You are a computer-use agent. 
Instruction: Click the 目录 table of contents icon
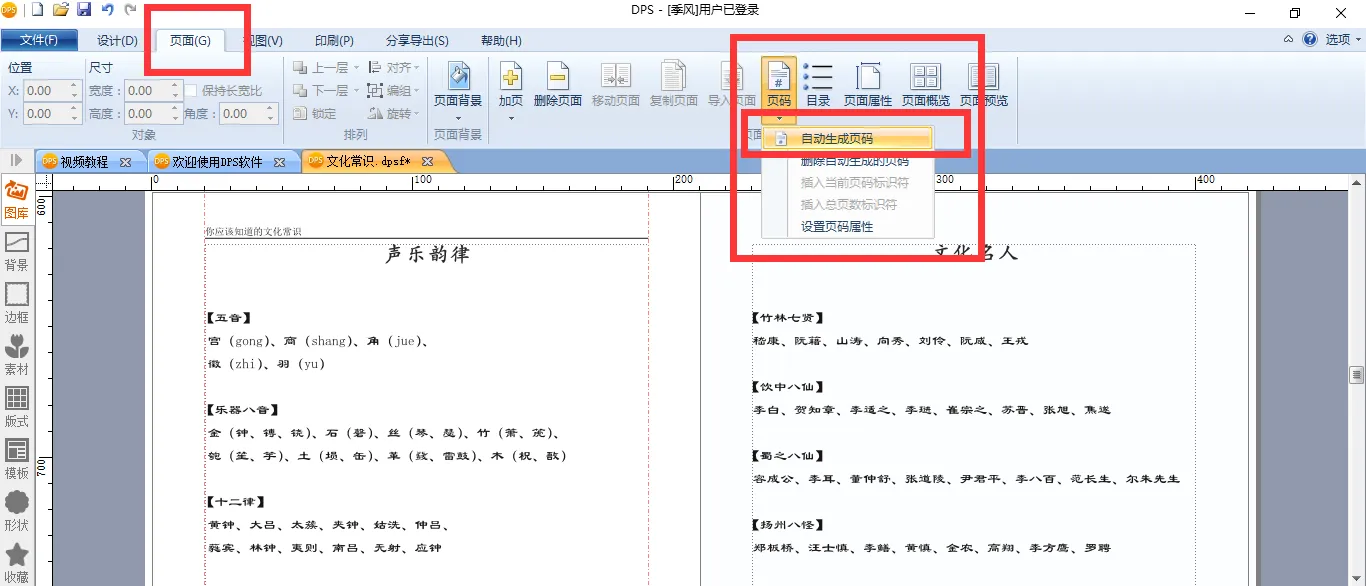pos(818,83)
